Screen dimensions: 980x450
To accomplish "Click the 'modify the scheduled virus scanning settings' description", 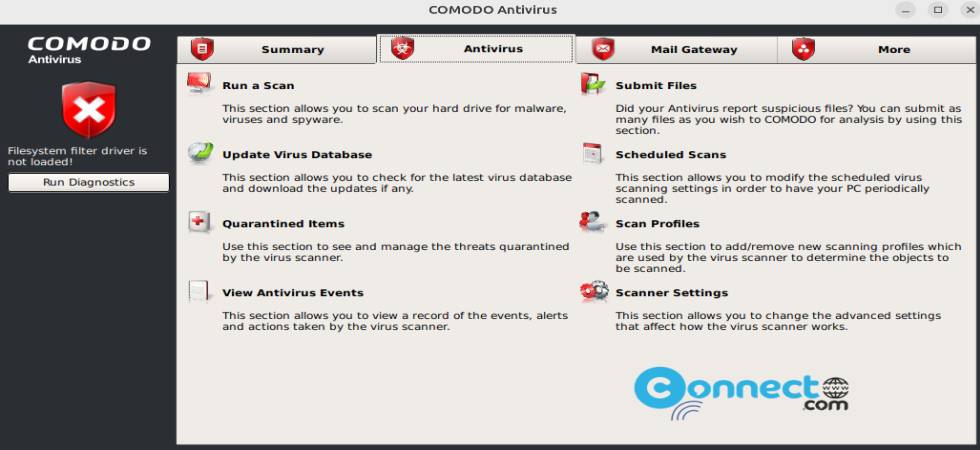I will pyautogui.click(x=772, y=189).
